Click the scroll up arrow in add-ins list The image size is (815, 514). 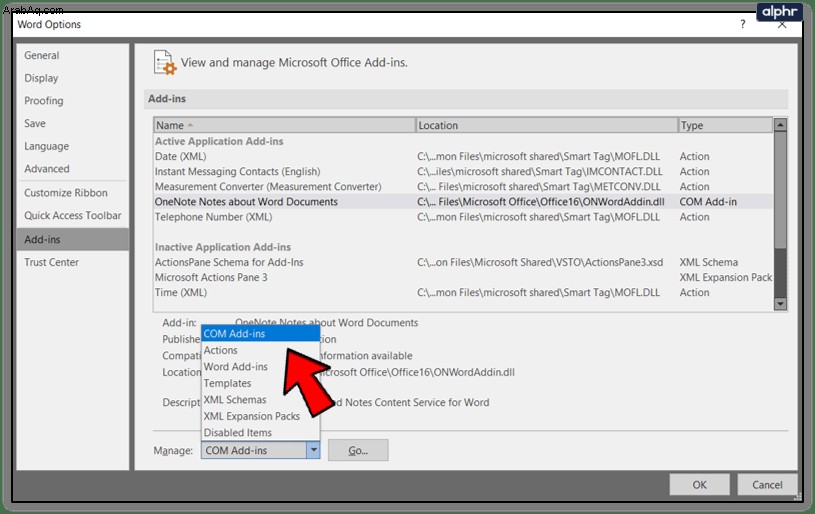click(780, 125)
